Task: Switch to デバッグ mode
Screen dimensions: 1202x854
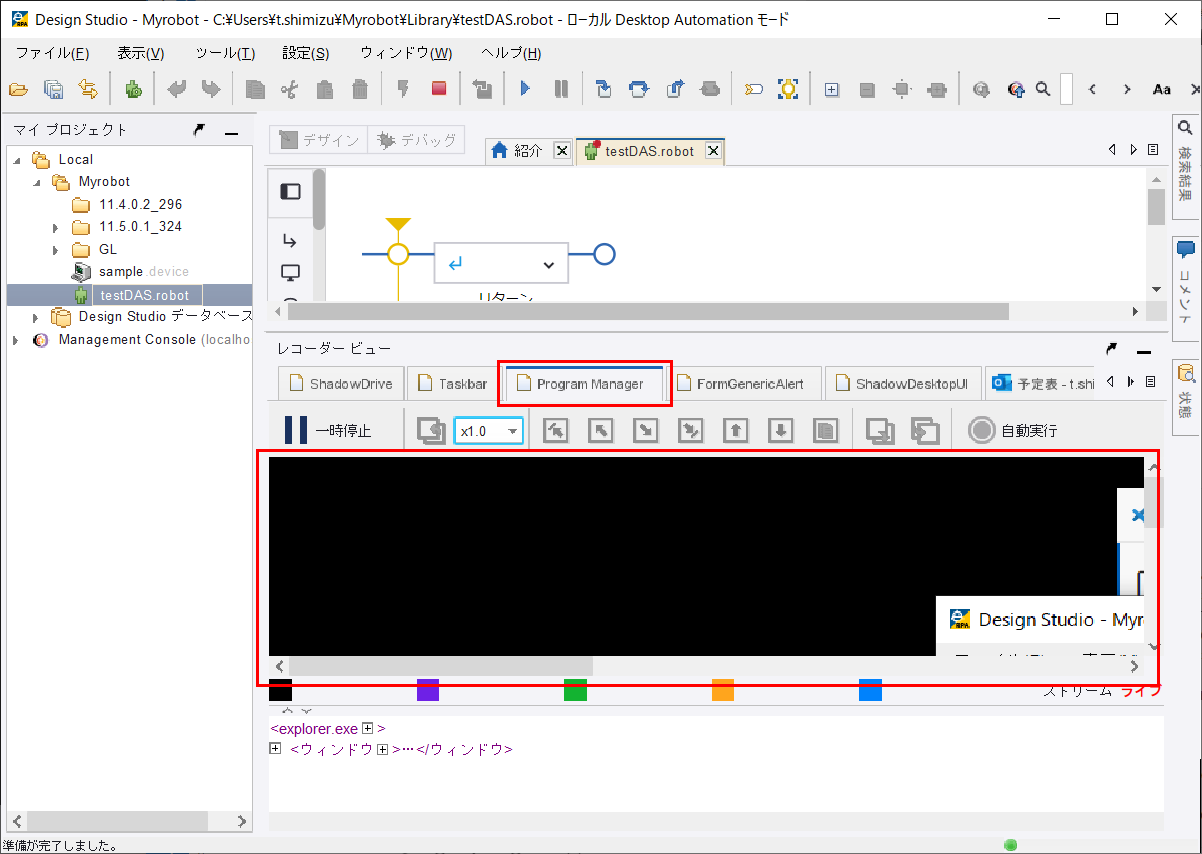Action: 417,141
